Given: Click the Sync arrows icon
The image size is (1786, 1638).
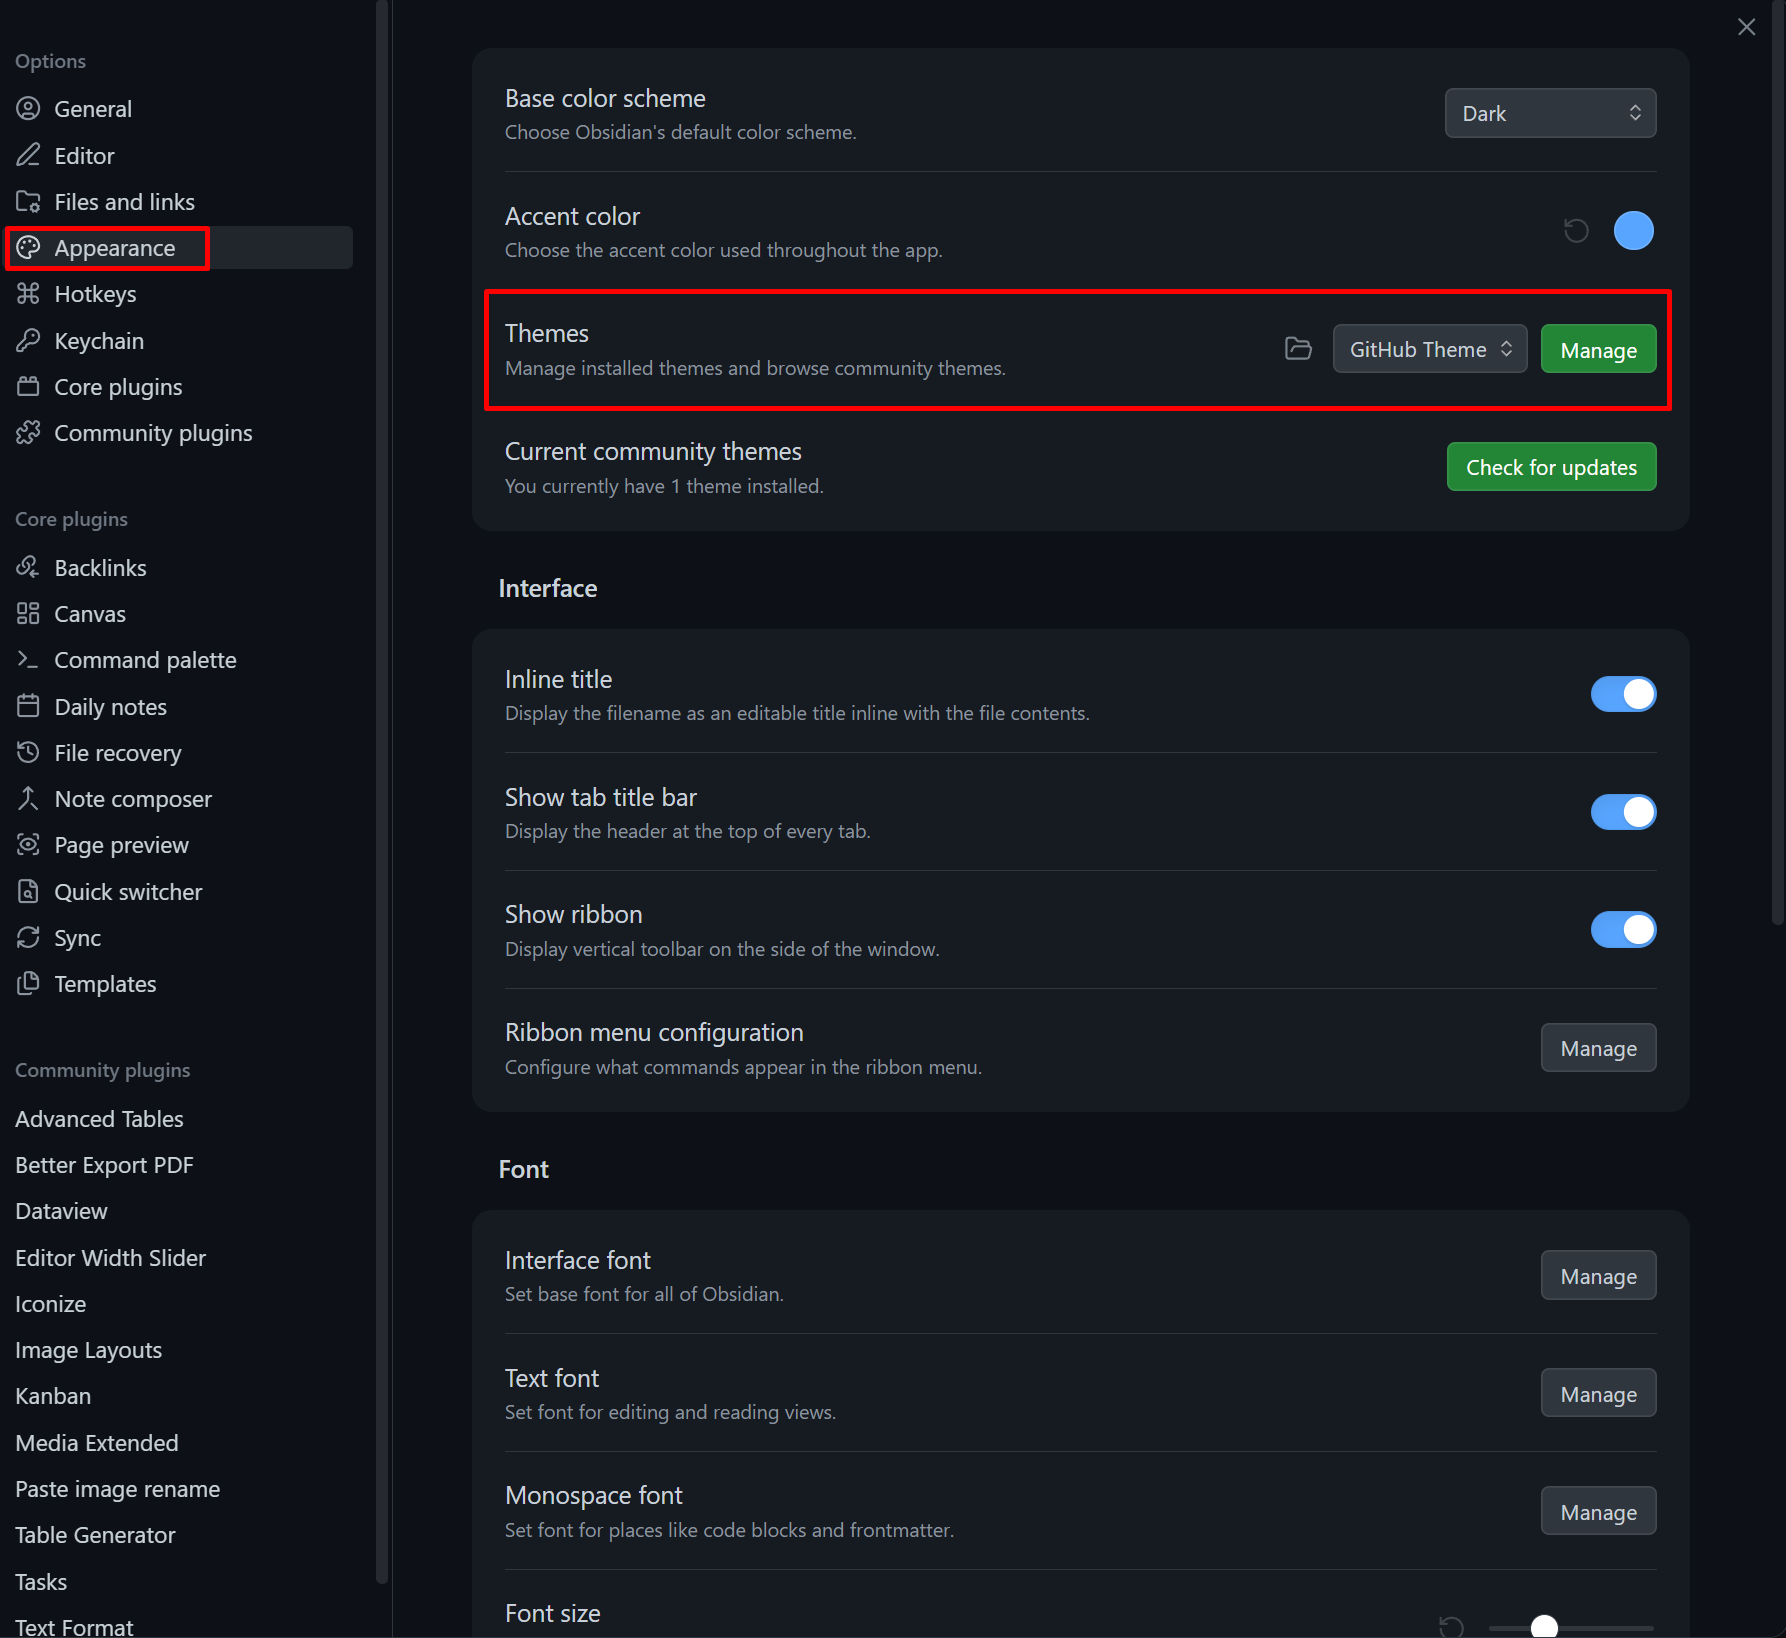Looking at the screenshot, I should pyautogui.click(x=28, y=937).
